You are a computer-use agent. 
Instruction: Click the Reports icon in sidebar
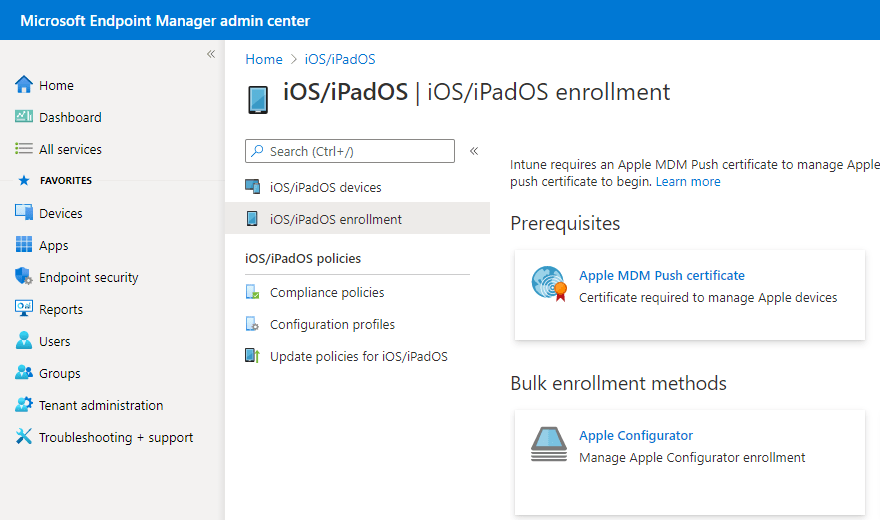pyautogui.click(x=24, y=309)
